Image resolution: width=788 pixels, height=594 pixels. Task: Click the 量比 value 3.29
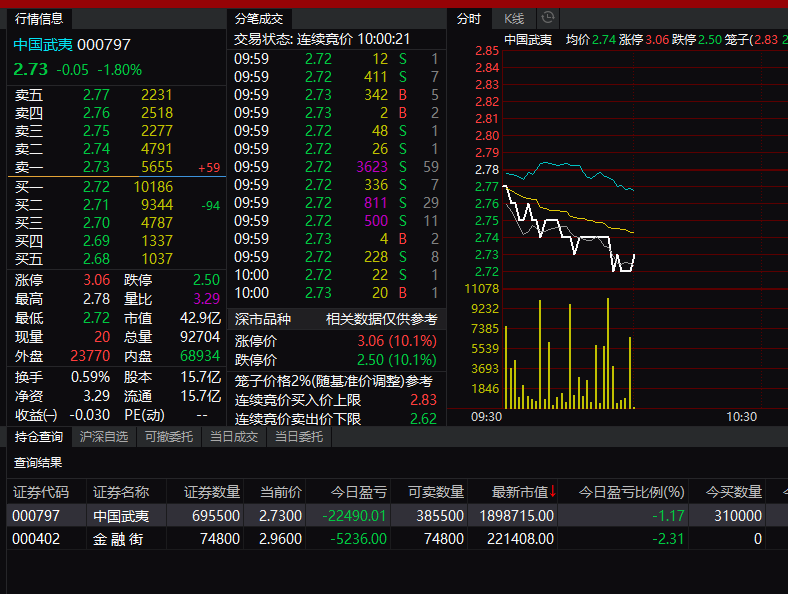click(x=207, y=299)
